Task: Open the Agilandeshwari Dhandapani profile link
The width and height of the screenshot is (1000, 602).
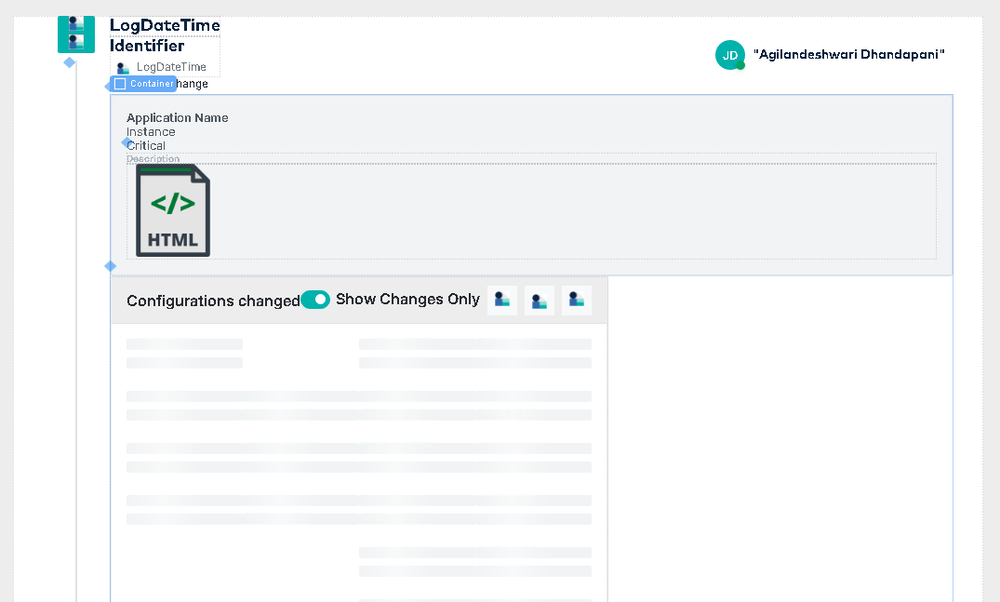Action: point(851,54)
